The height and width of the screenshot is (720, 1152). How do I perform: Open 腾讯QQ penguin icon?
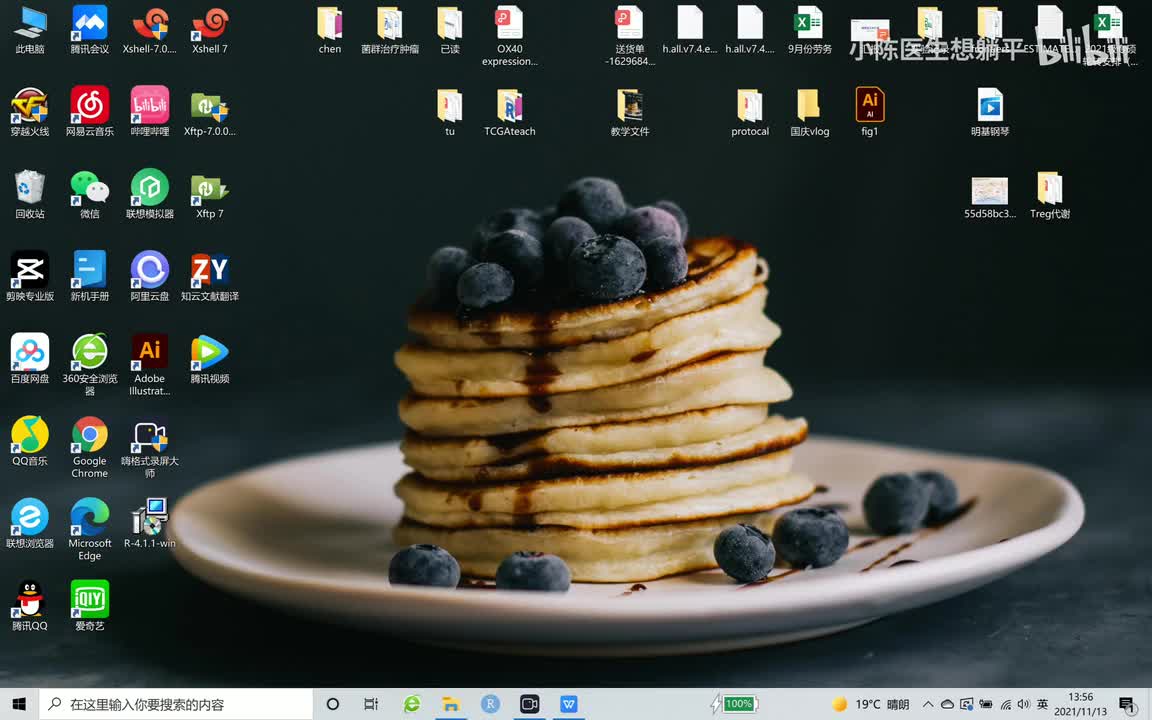pos(29,606)
